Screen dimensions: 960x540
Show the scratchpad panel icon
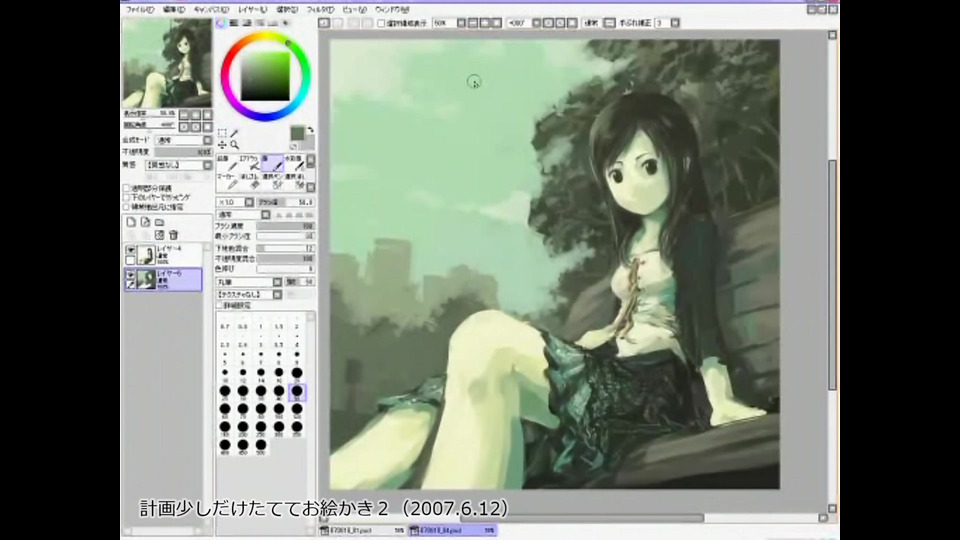[285, 23]
